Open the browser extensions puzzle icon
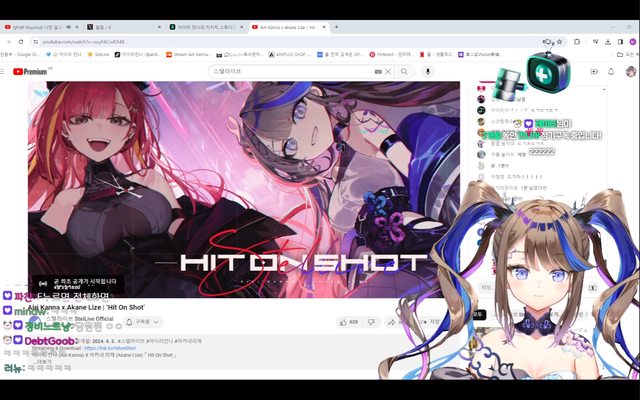Screen dimensions: 640x400 (x=577, y=41)
